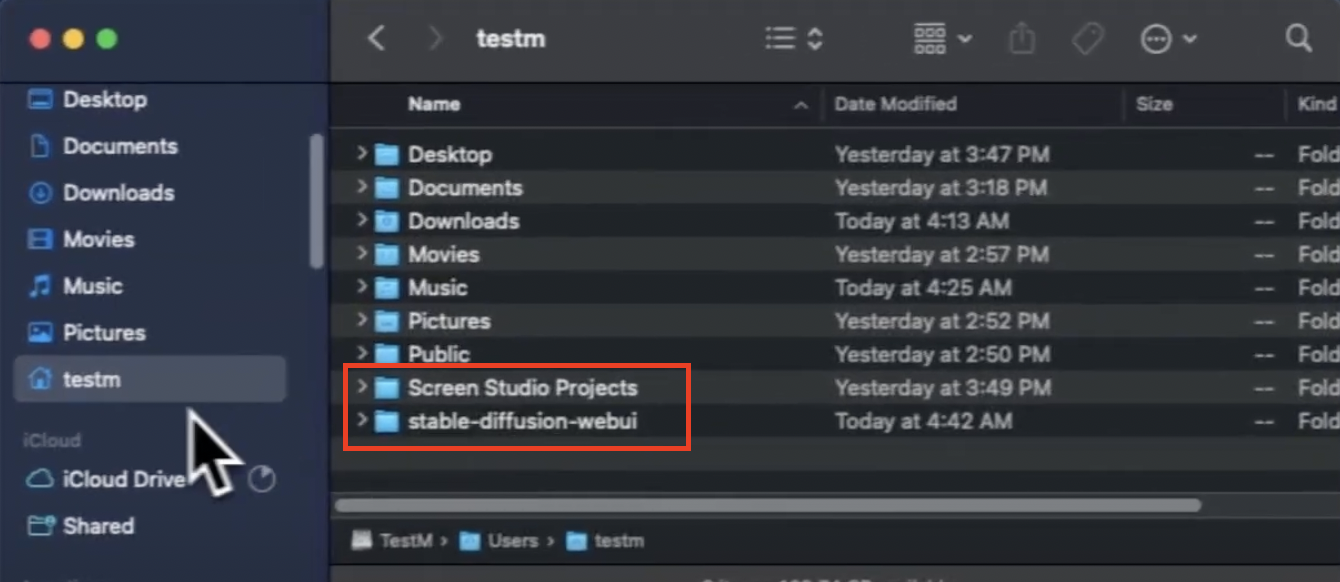Expand the Documents folder disclosure triangle
The height and width of the screenshot is (582, 1340).
point(362,187)
